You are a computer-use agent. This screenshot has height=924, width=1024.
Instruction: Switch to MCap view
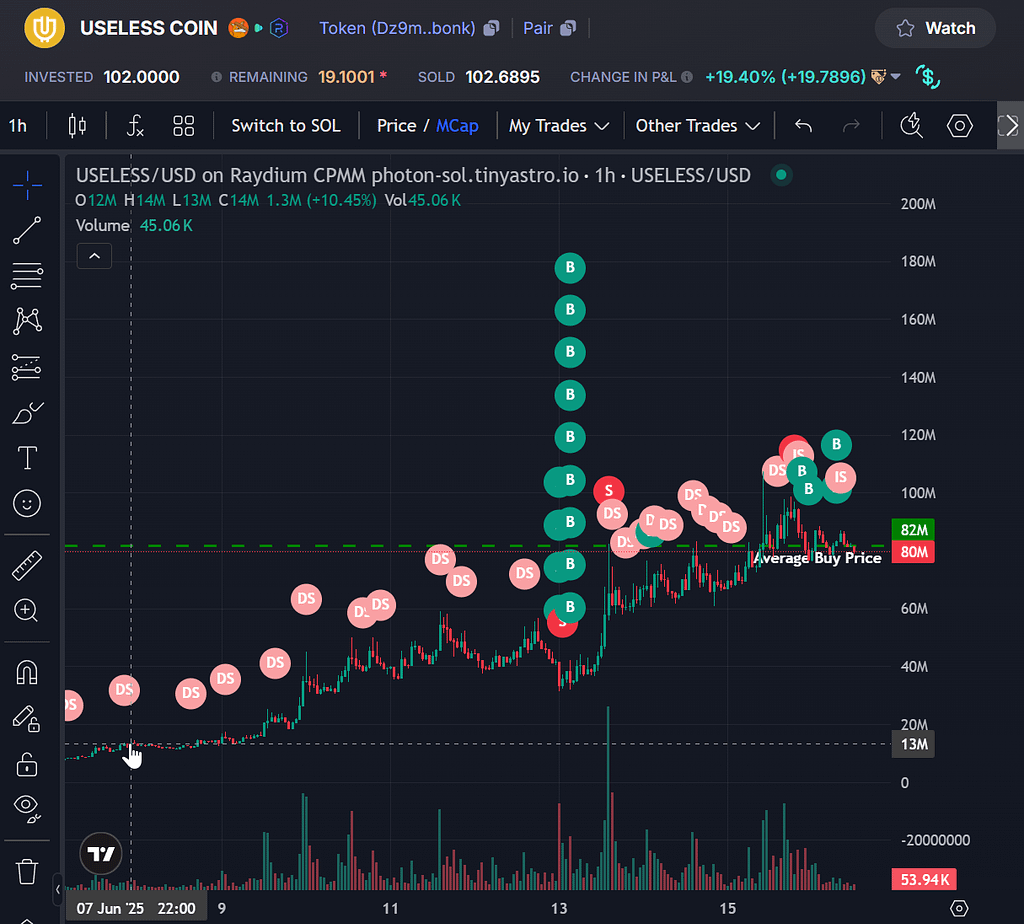(x=457, y=126)
